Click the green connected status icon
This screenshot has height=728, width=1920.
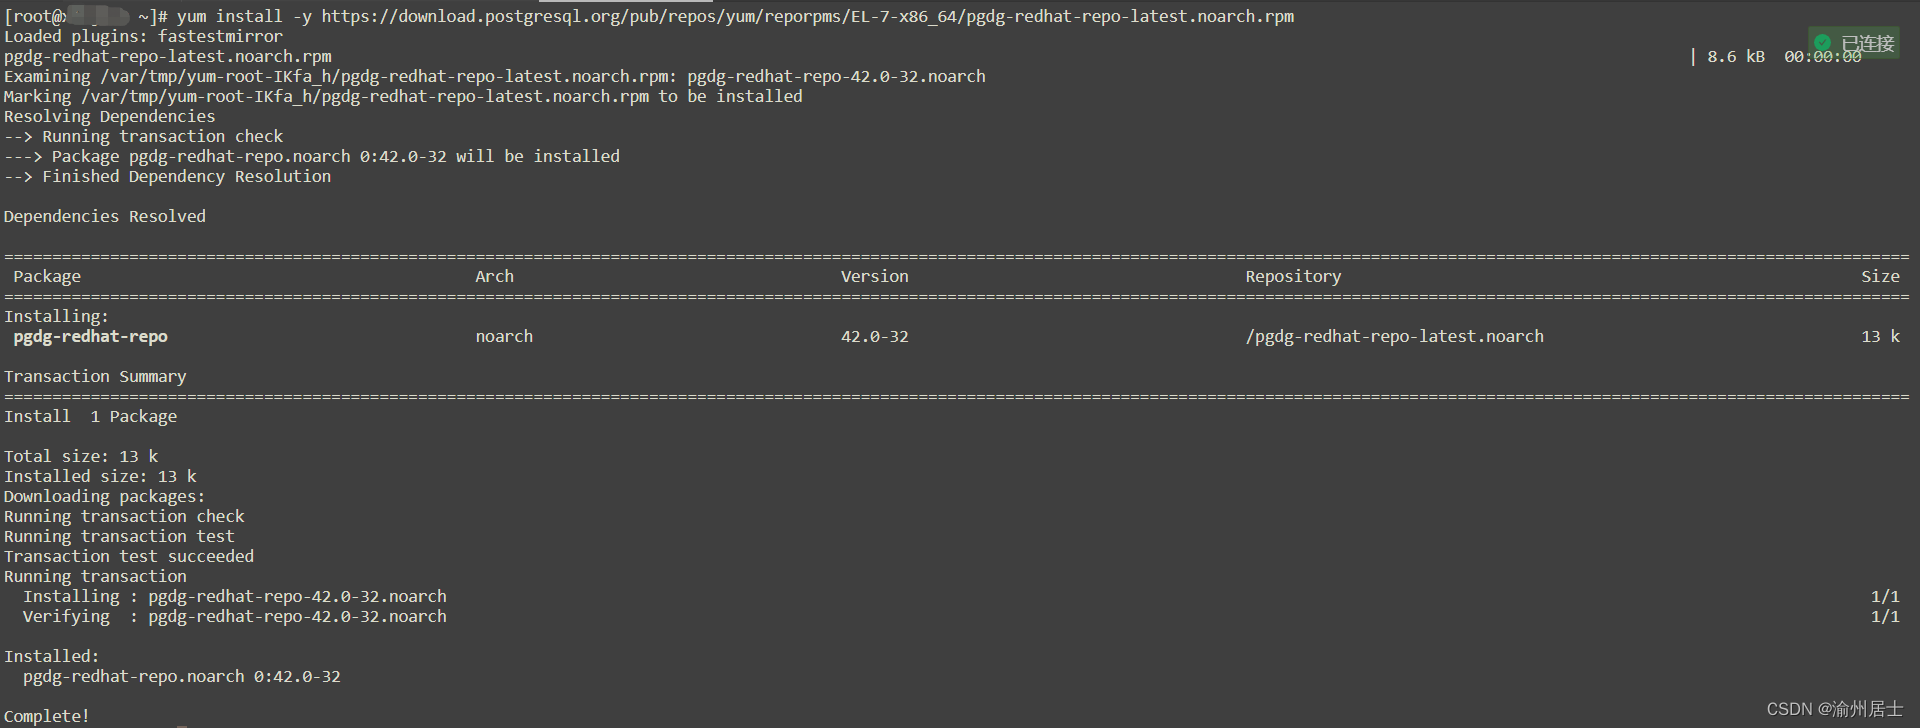tap(1822, 43)
